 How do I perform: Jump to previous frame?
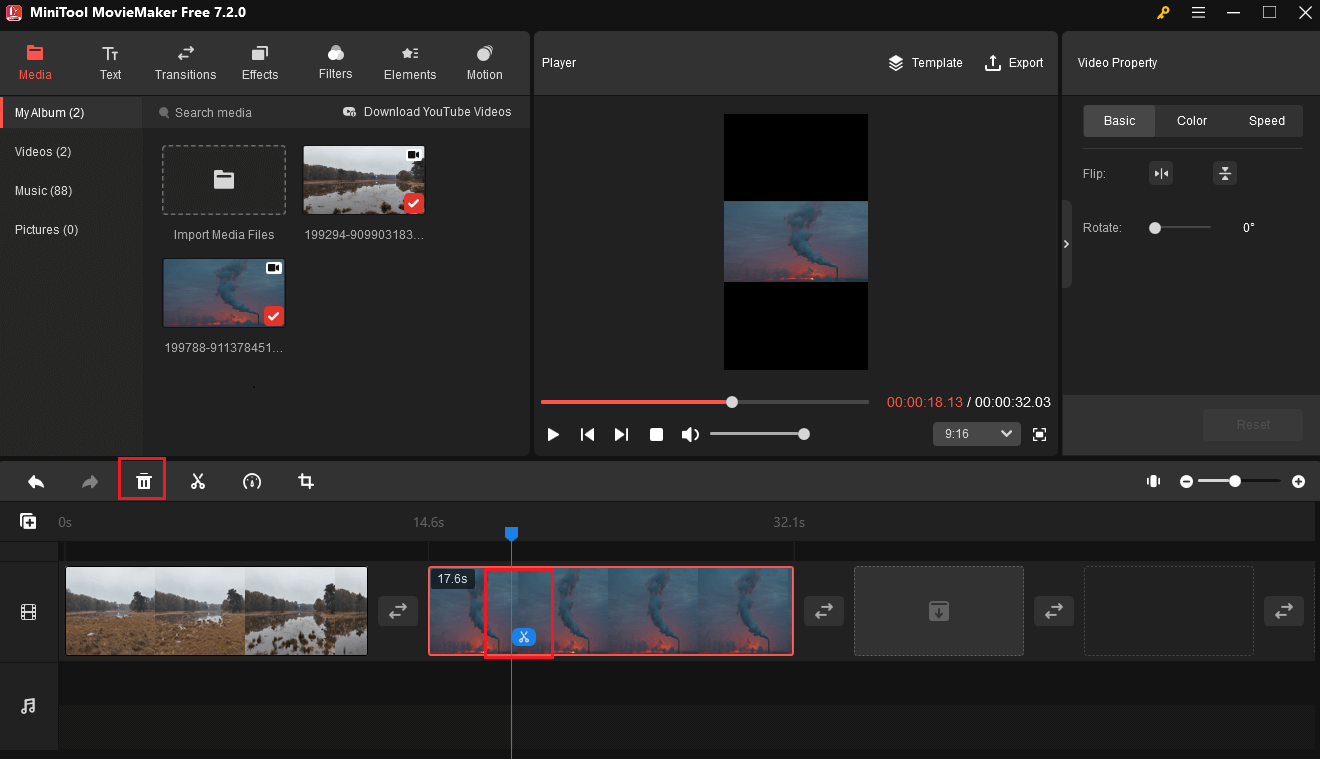click(x=588, y=434)
